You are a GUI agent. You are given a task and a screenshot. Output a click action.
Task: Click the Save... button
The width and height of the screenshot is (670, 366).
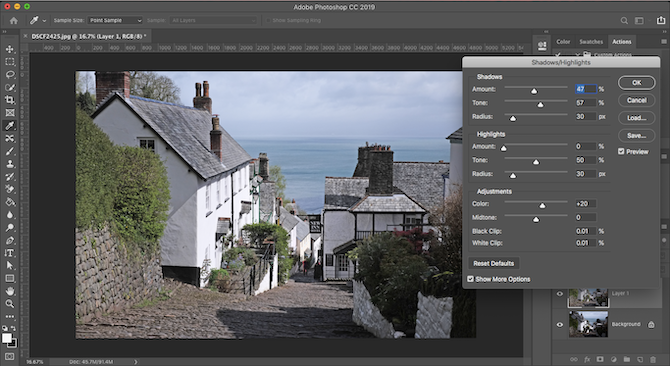637,136
